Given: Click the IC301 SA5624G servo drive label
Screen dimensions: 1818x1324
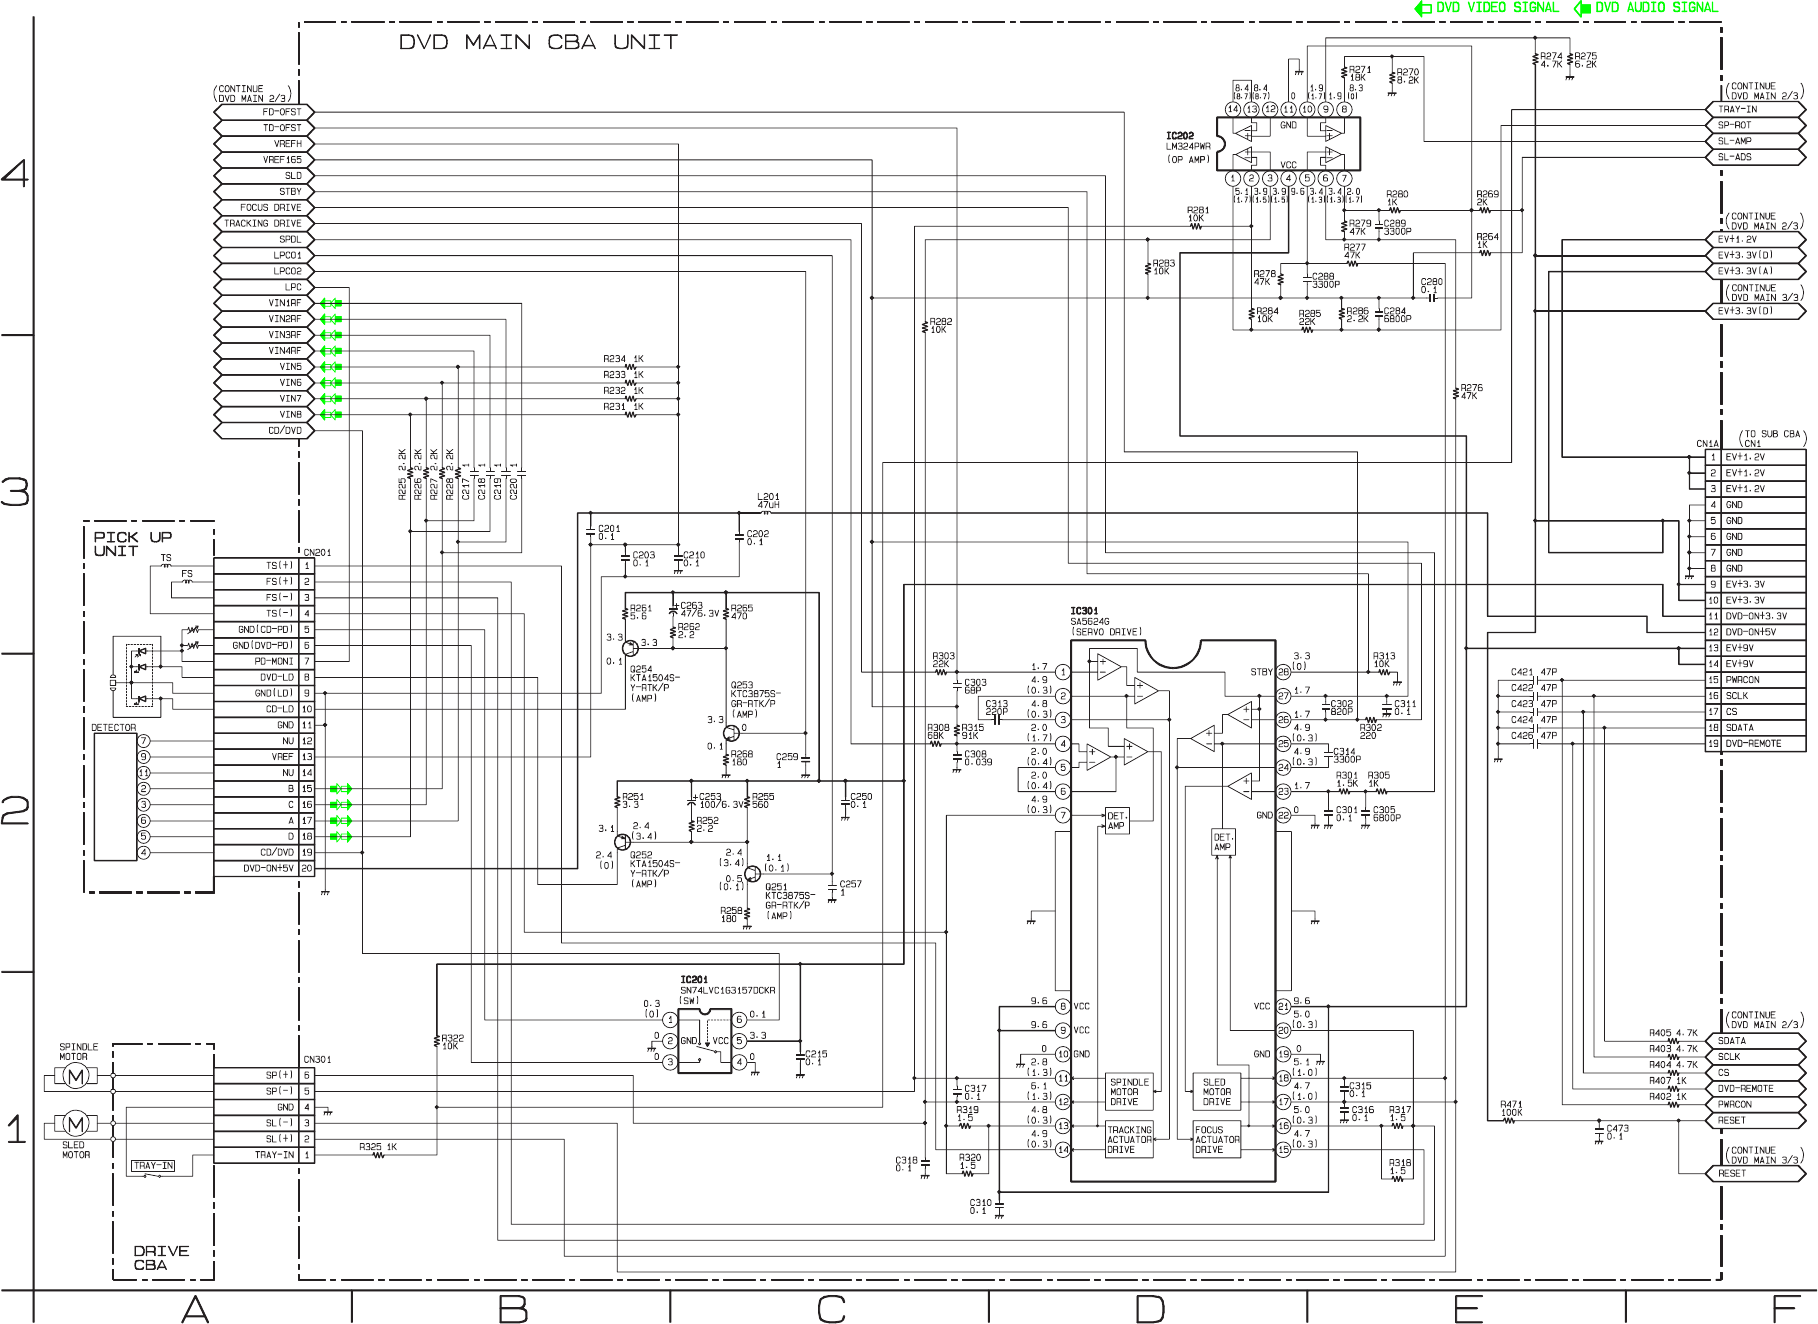Looking at the screenshot, I should 1106,622.
